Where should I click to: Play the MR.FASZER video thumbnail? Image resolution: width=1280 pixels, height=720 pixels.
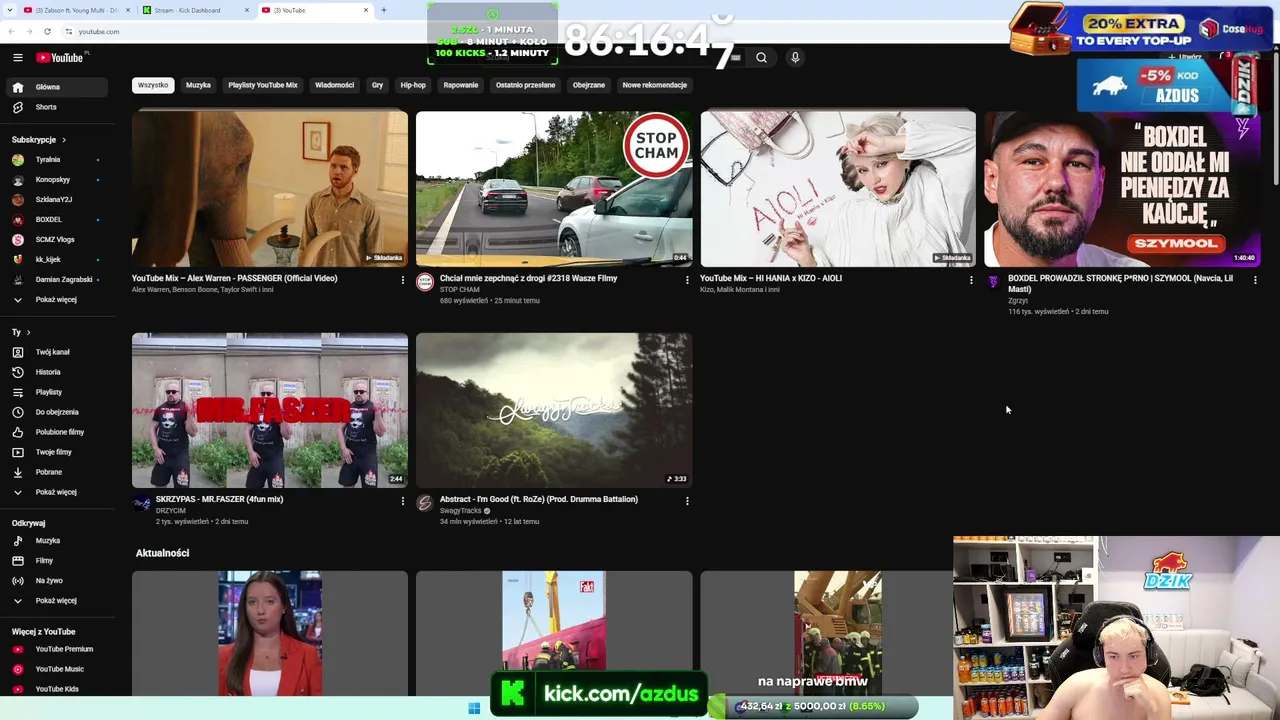270,410
